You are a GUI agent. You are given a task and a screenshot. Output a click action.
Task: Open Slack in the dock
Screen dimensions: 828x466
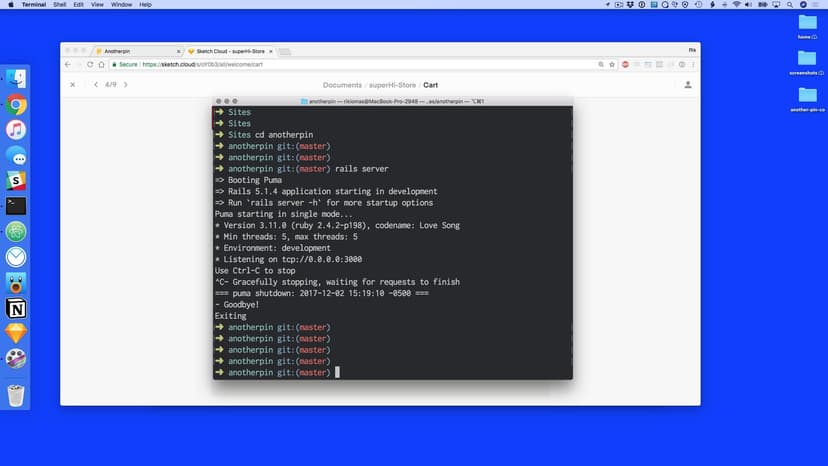tap(16, 181)
